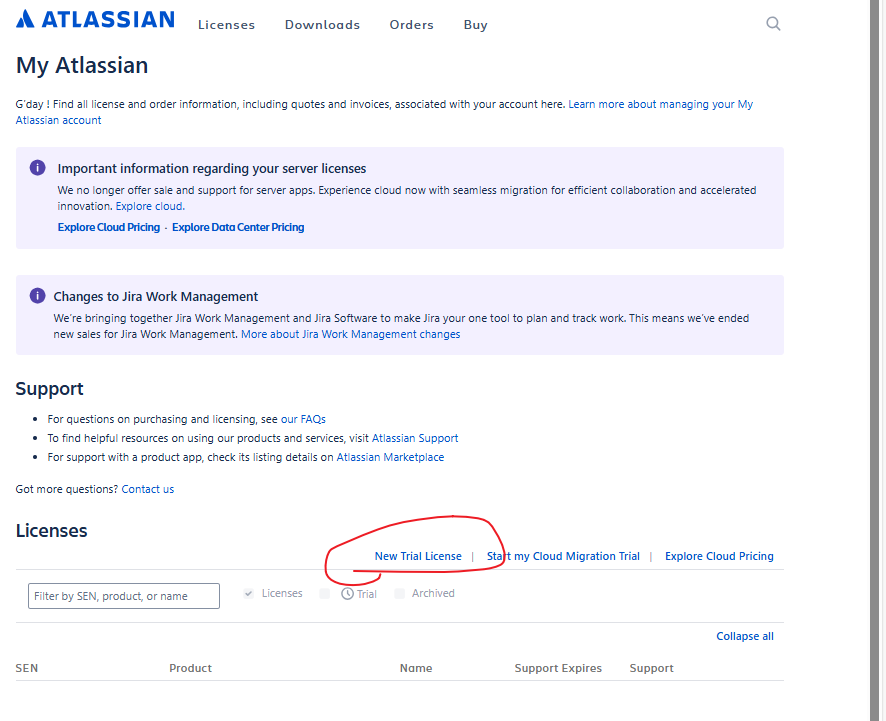This screenshot has height=721, width=886.
Task: Visit the Atlassian Support link
Action: 415,438
